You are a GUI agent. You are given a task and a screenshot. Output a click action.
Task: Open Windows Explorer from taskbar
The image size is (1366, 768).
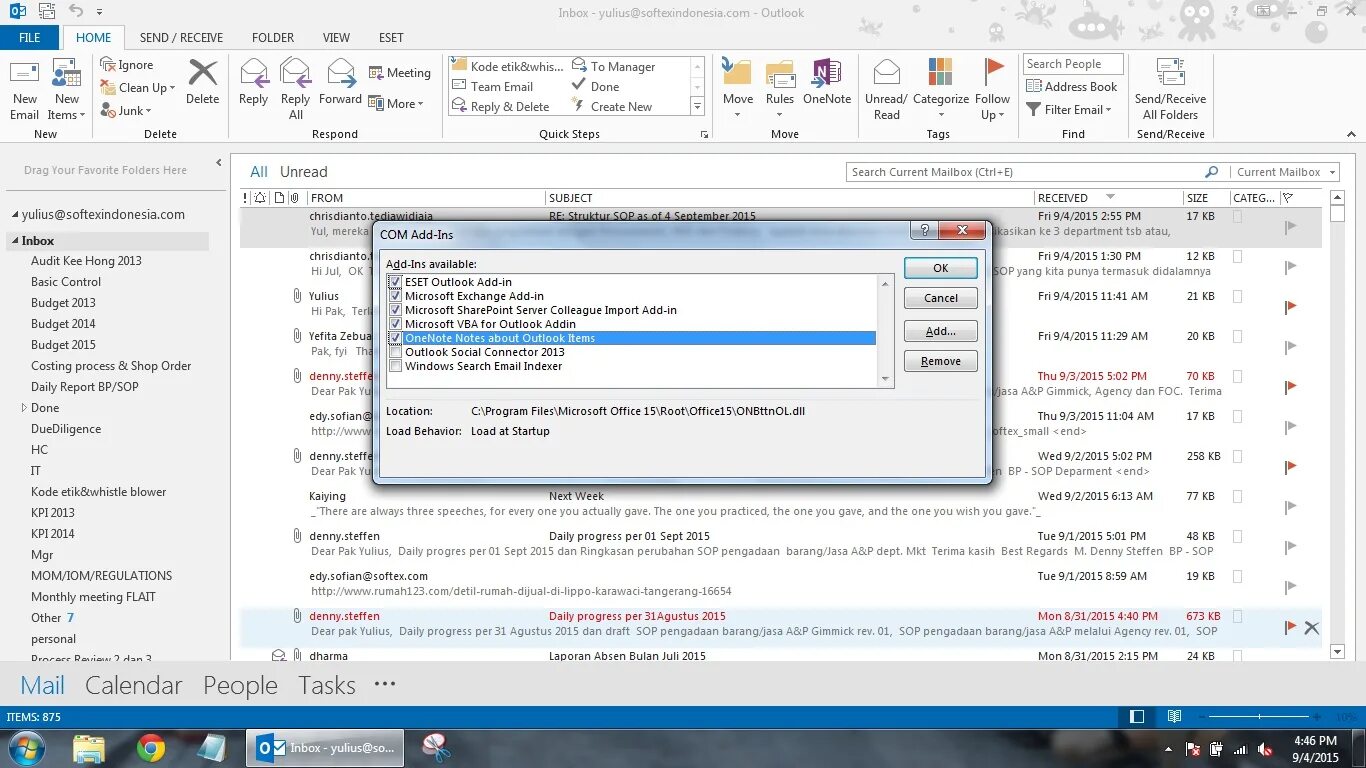click(x=89, y=747)
